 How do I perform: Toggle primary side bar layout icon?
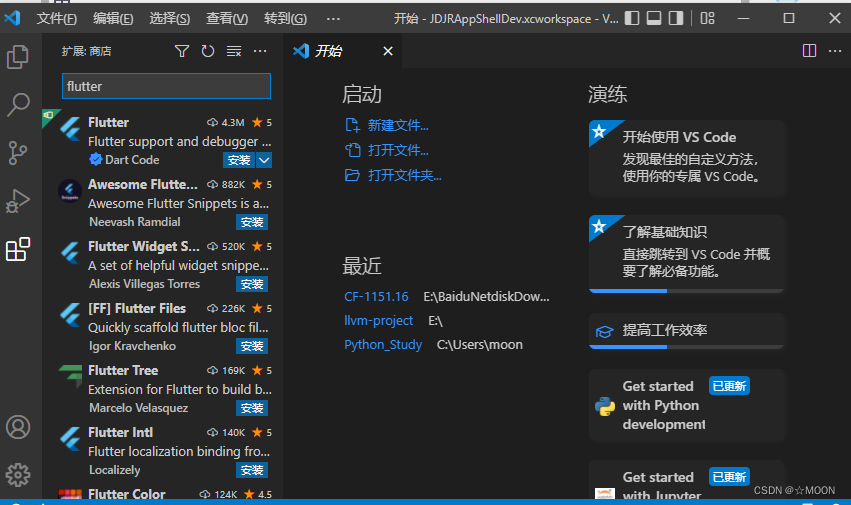click(632, 18)
